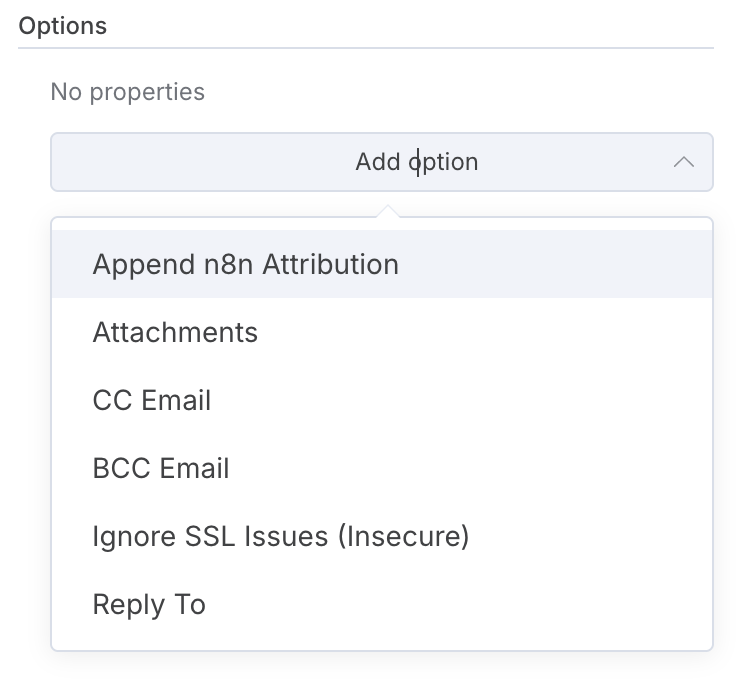Viewport: 736px width, 682px height.
Task: Close the dropdown via up-chevron icon
Action: coord(684,162)
